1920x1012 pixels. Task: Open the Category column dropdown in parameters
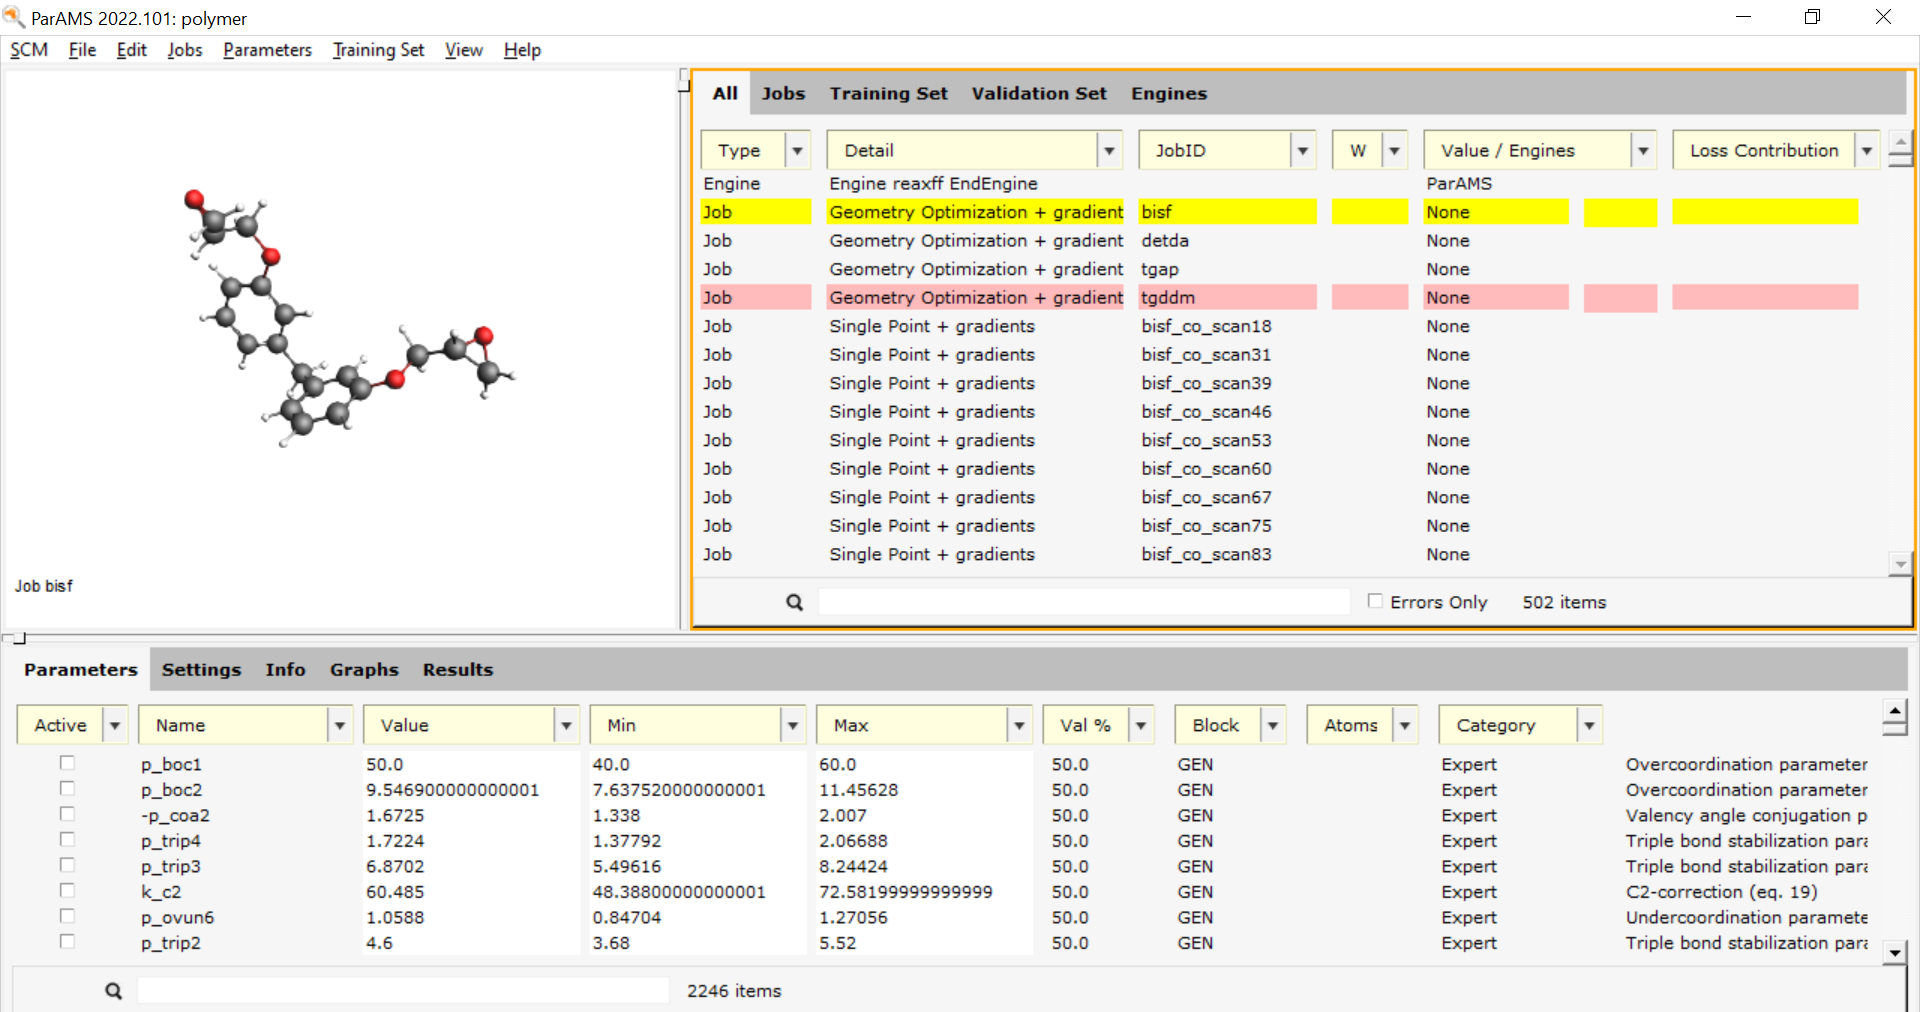(x=1589, y=725)
